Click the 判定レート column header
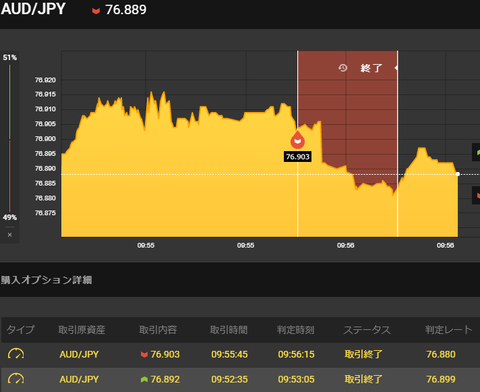The image size is (480, 392). pyautogui.click(x=449, y=330)
